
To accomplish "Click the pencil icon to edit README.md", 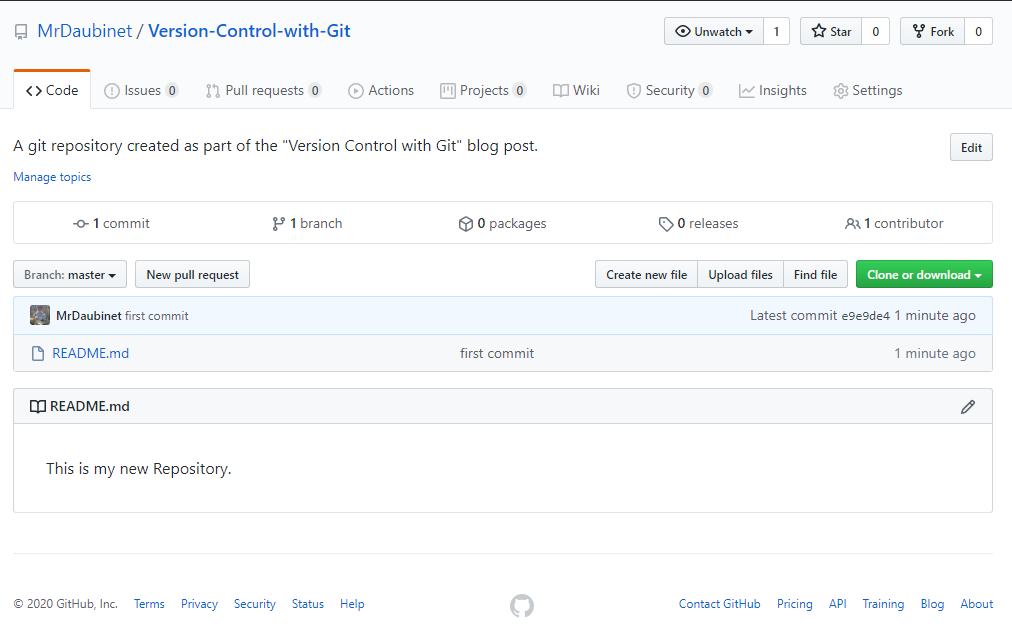I will click(967, 407).
